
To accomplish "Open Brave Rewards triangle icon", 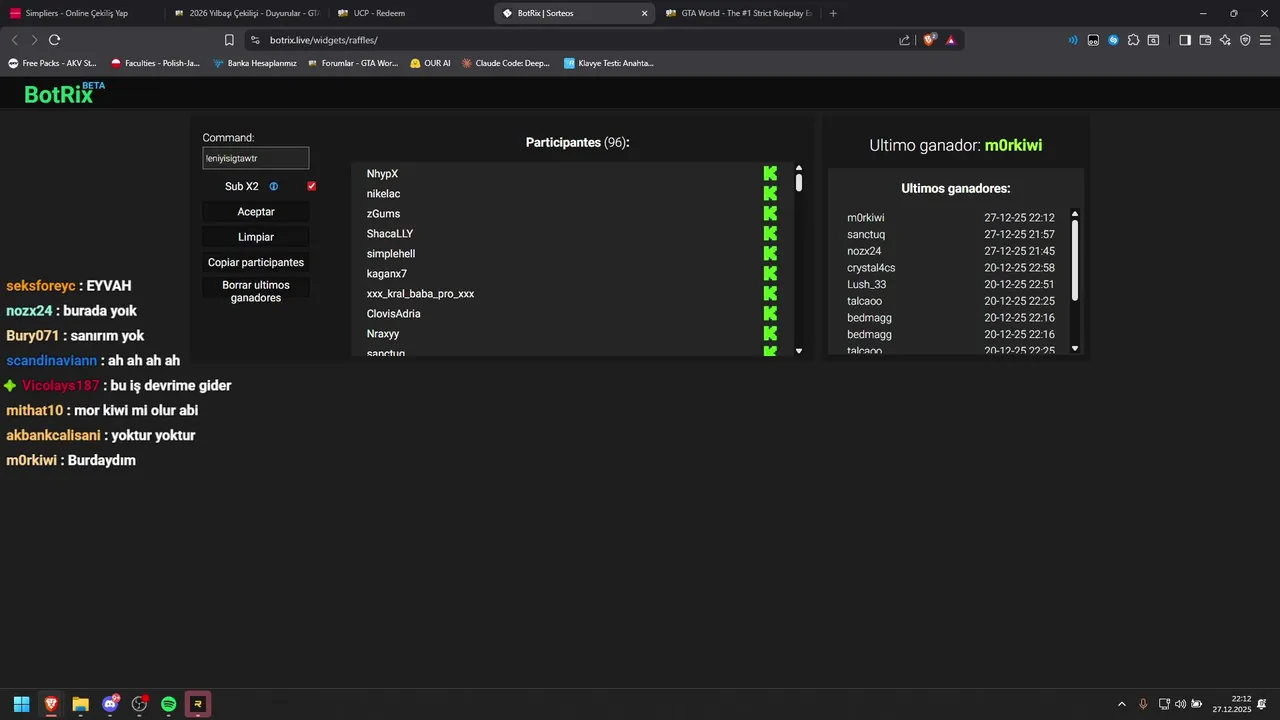I will [x=951, y=40].
